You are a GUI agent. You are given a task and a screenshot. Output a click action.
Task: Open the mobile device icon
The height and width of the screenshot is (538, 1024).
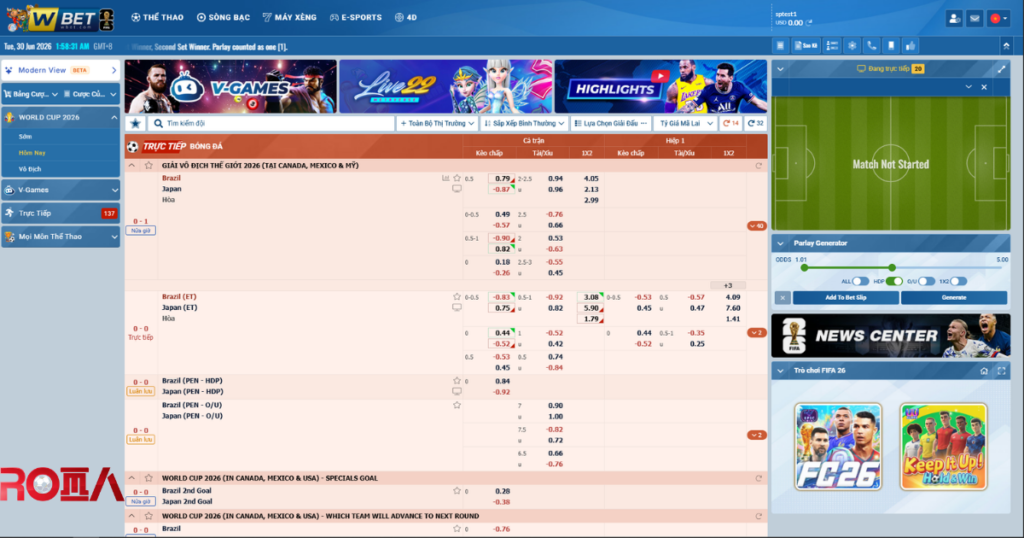[x=891, y=46]
